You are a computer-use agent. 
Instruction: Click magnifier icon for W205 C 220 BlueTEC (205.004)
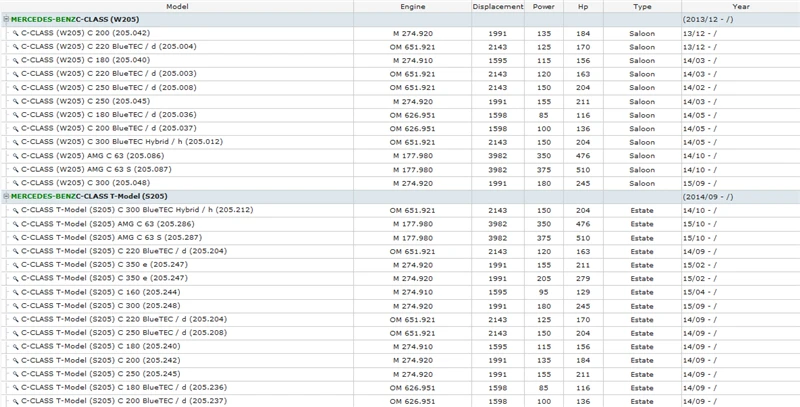pyautogui.click(x=15, y=47)
